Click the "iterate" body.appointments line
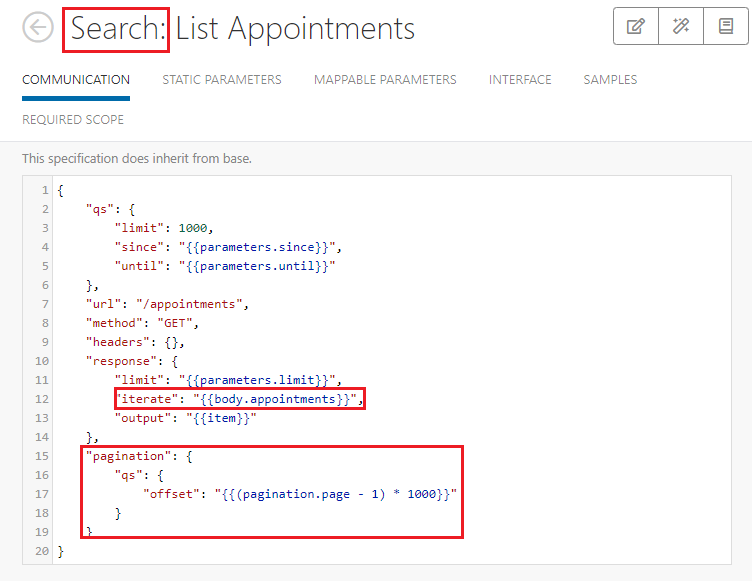 tap(238, 400)
